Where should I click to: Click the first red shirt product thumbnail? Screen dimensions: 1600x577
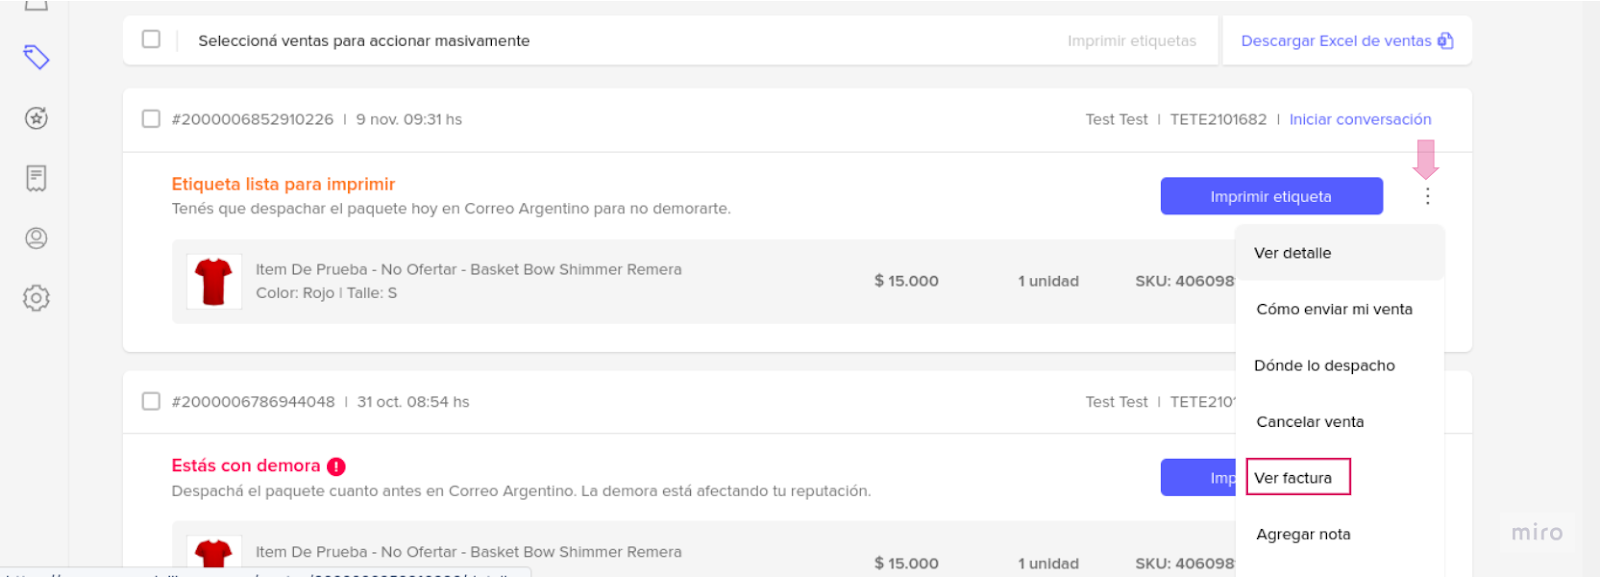pos(214,281)
